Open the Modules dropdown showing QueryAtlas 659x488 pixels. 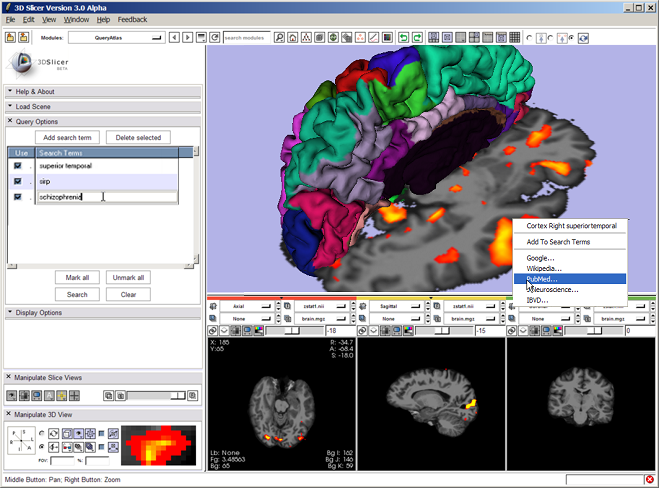click(115, 38)
